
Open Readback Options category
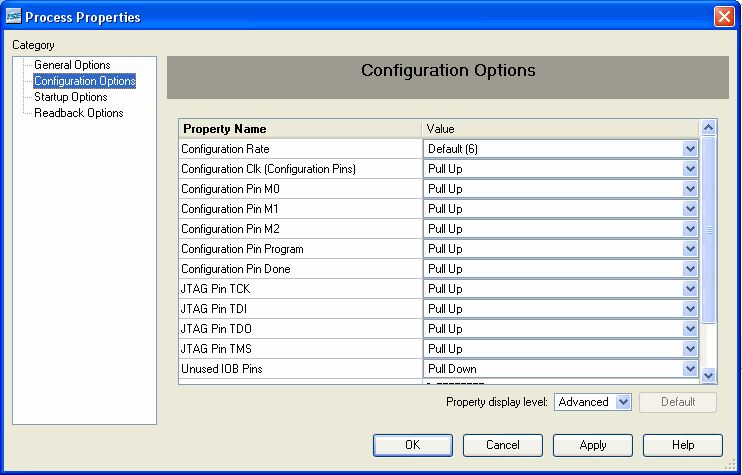click(x=79, y=113)
